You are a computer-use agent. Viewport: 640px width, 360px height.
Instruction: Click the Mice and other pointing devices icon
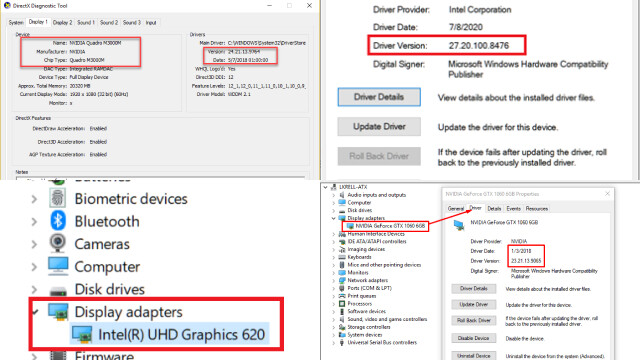[x=342, y=264]
